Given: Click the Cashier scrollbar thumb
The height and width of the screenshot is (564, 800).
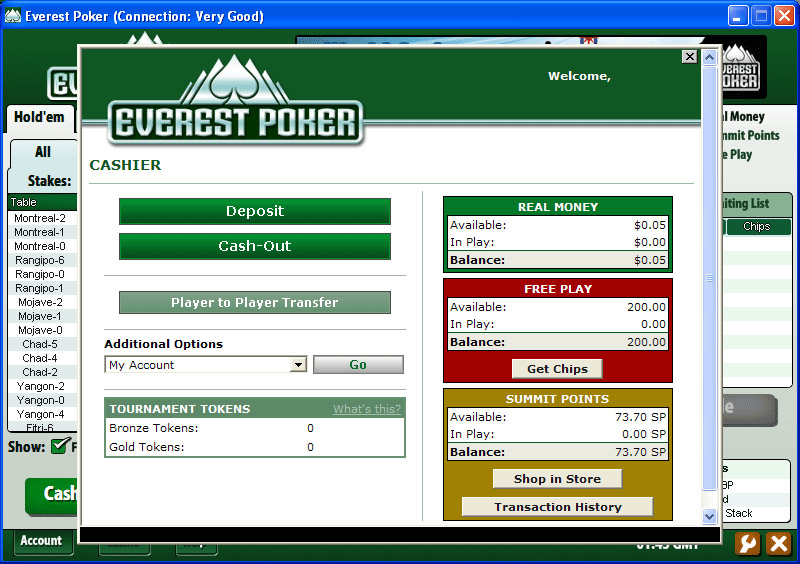Looking at the screenshot, I should [709, 278].
